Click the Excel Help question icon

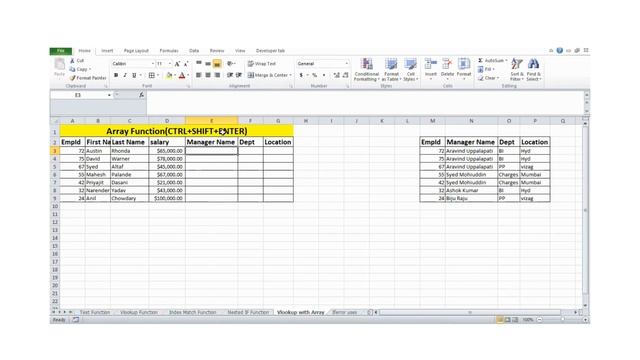click(x=560, y=51)
